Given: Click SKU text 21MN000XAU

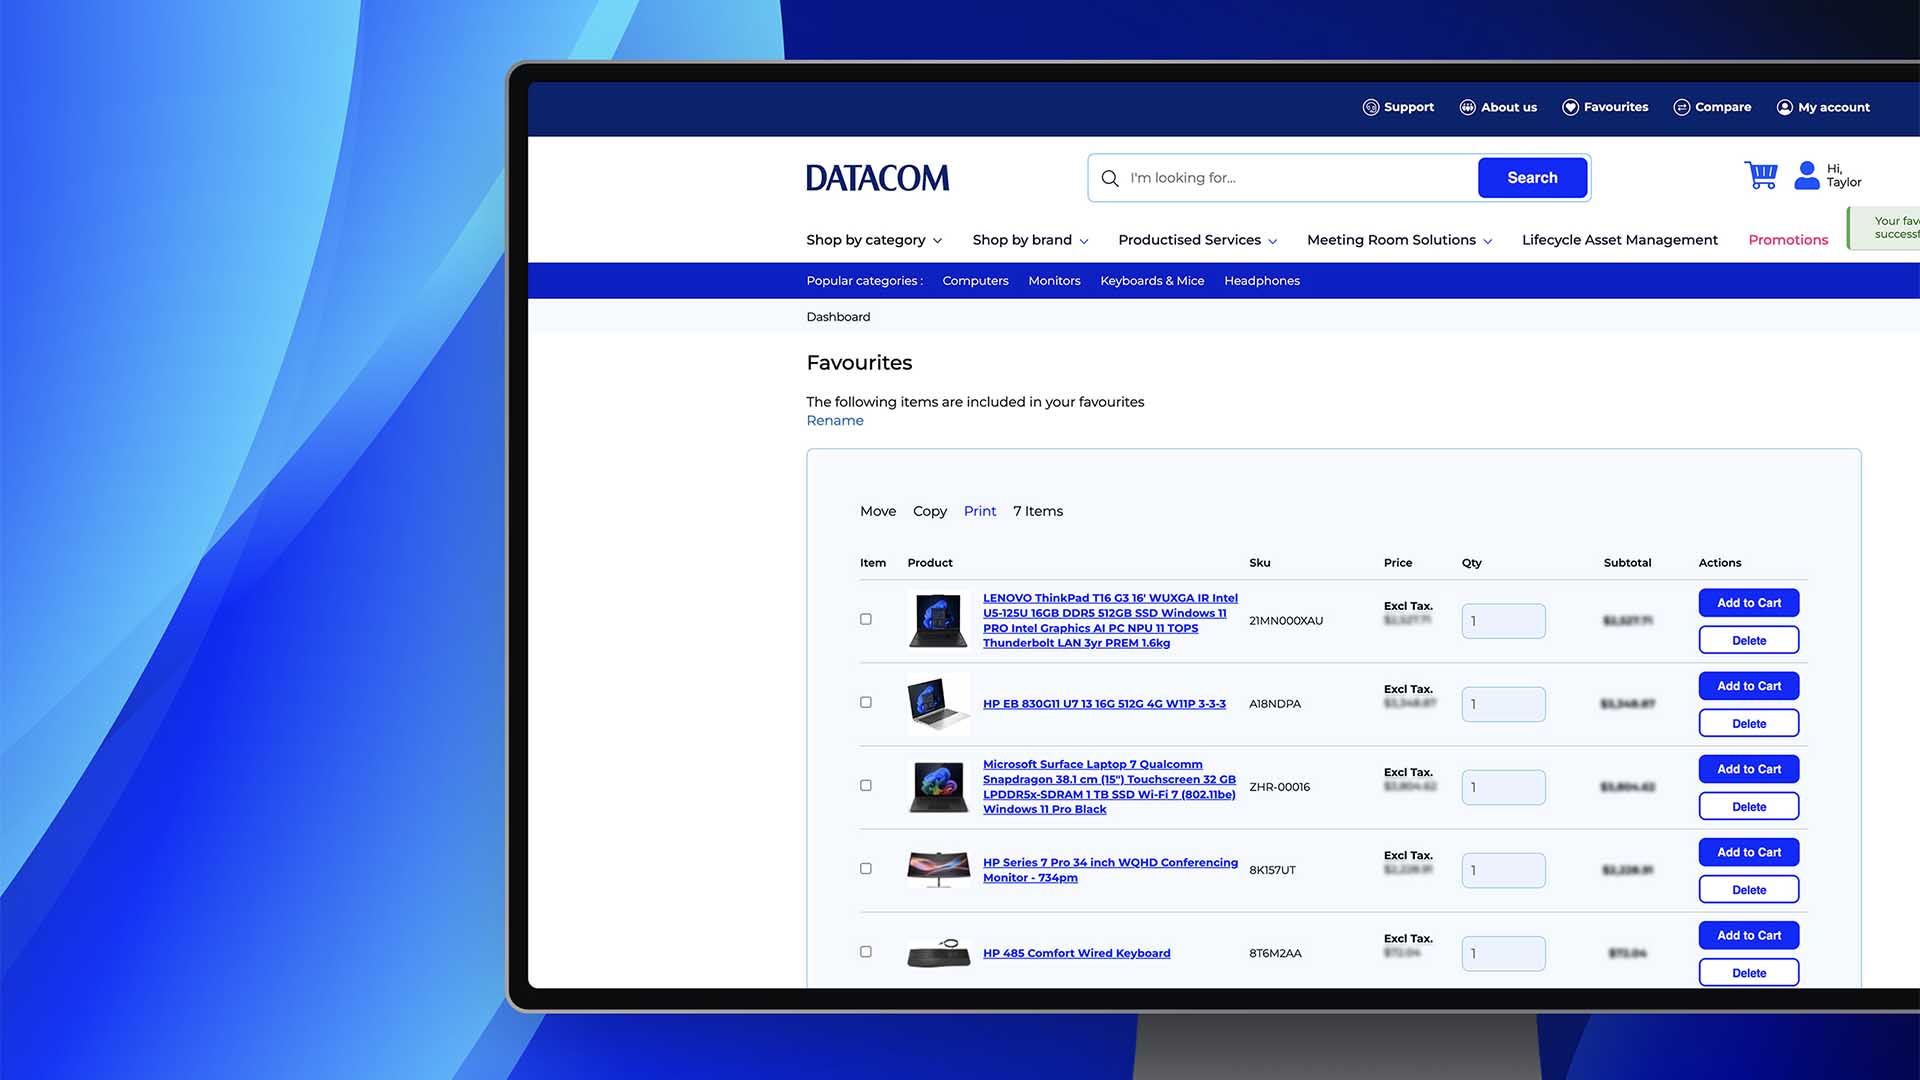Looking at the screenshot, I should [x=1286, y=621].
